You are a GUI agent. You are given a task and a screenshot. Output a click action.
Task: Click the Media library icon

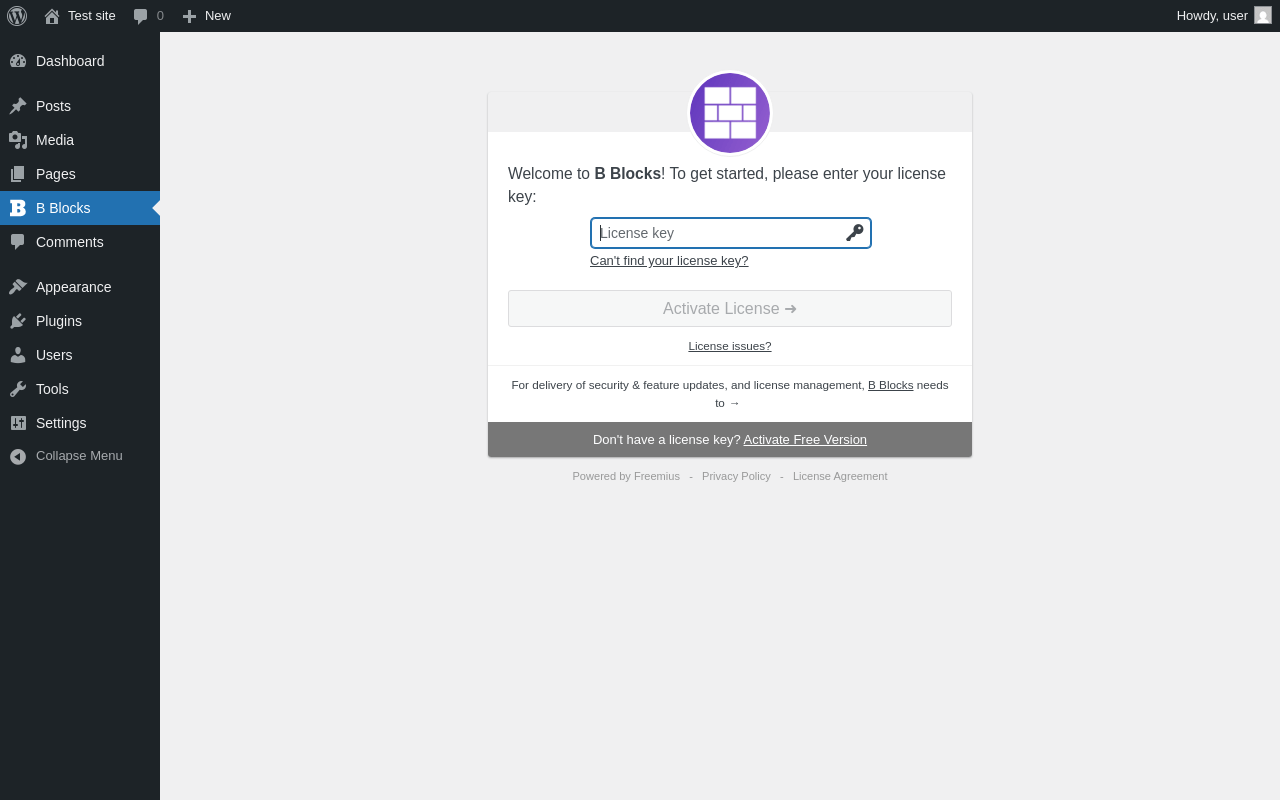(x=18, y=140)
